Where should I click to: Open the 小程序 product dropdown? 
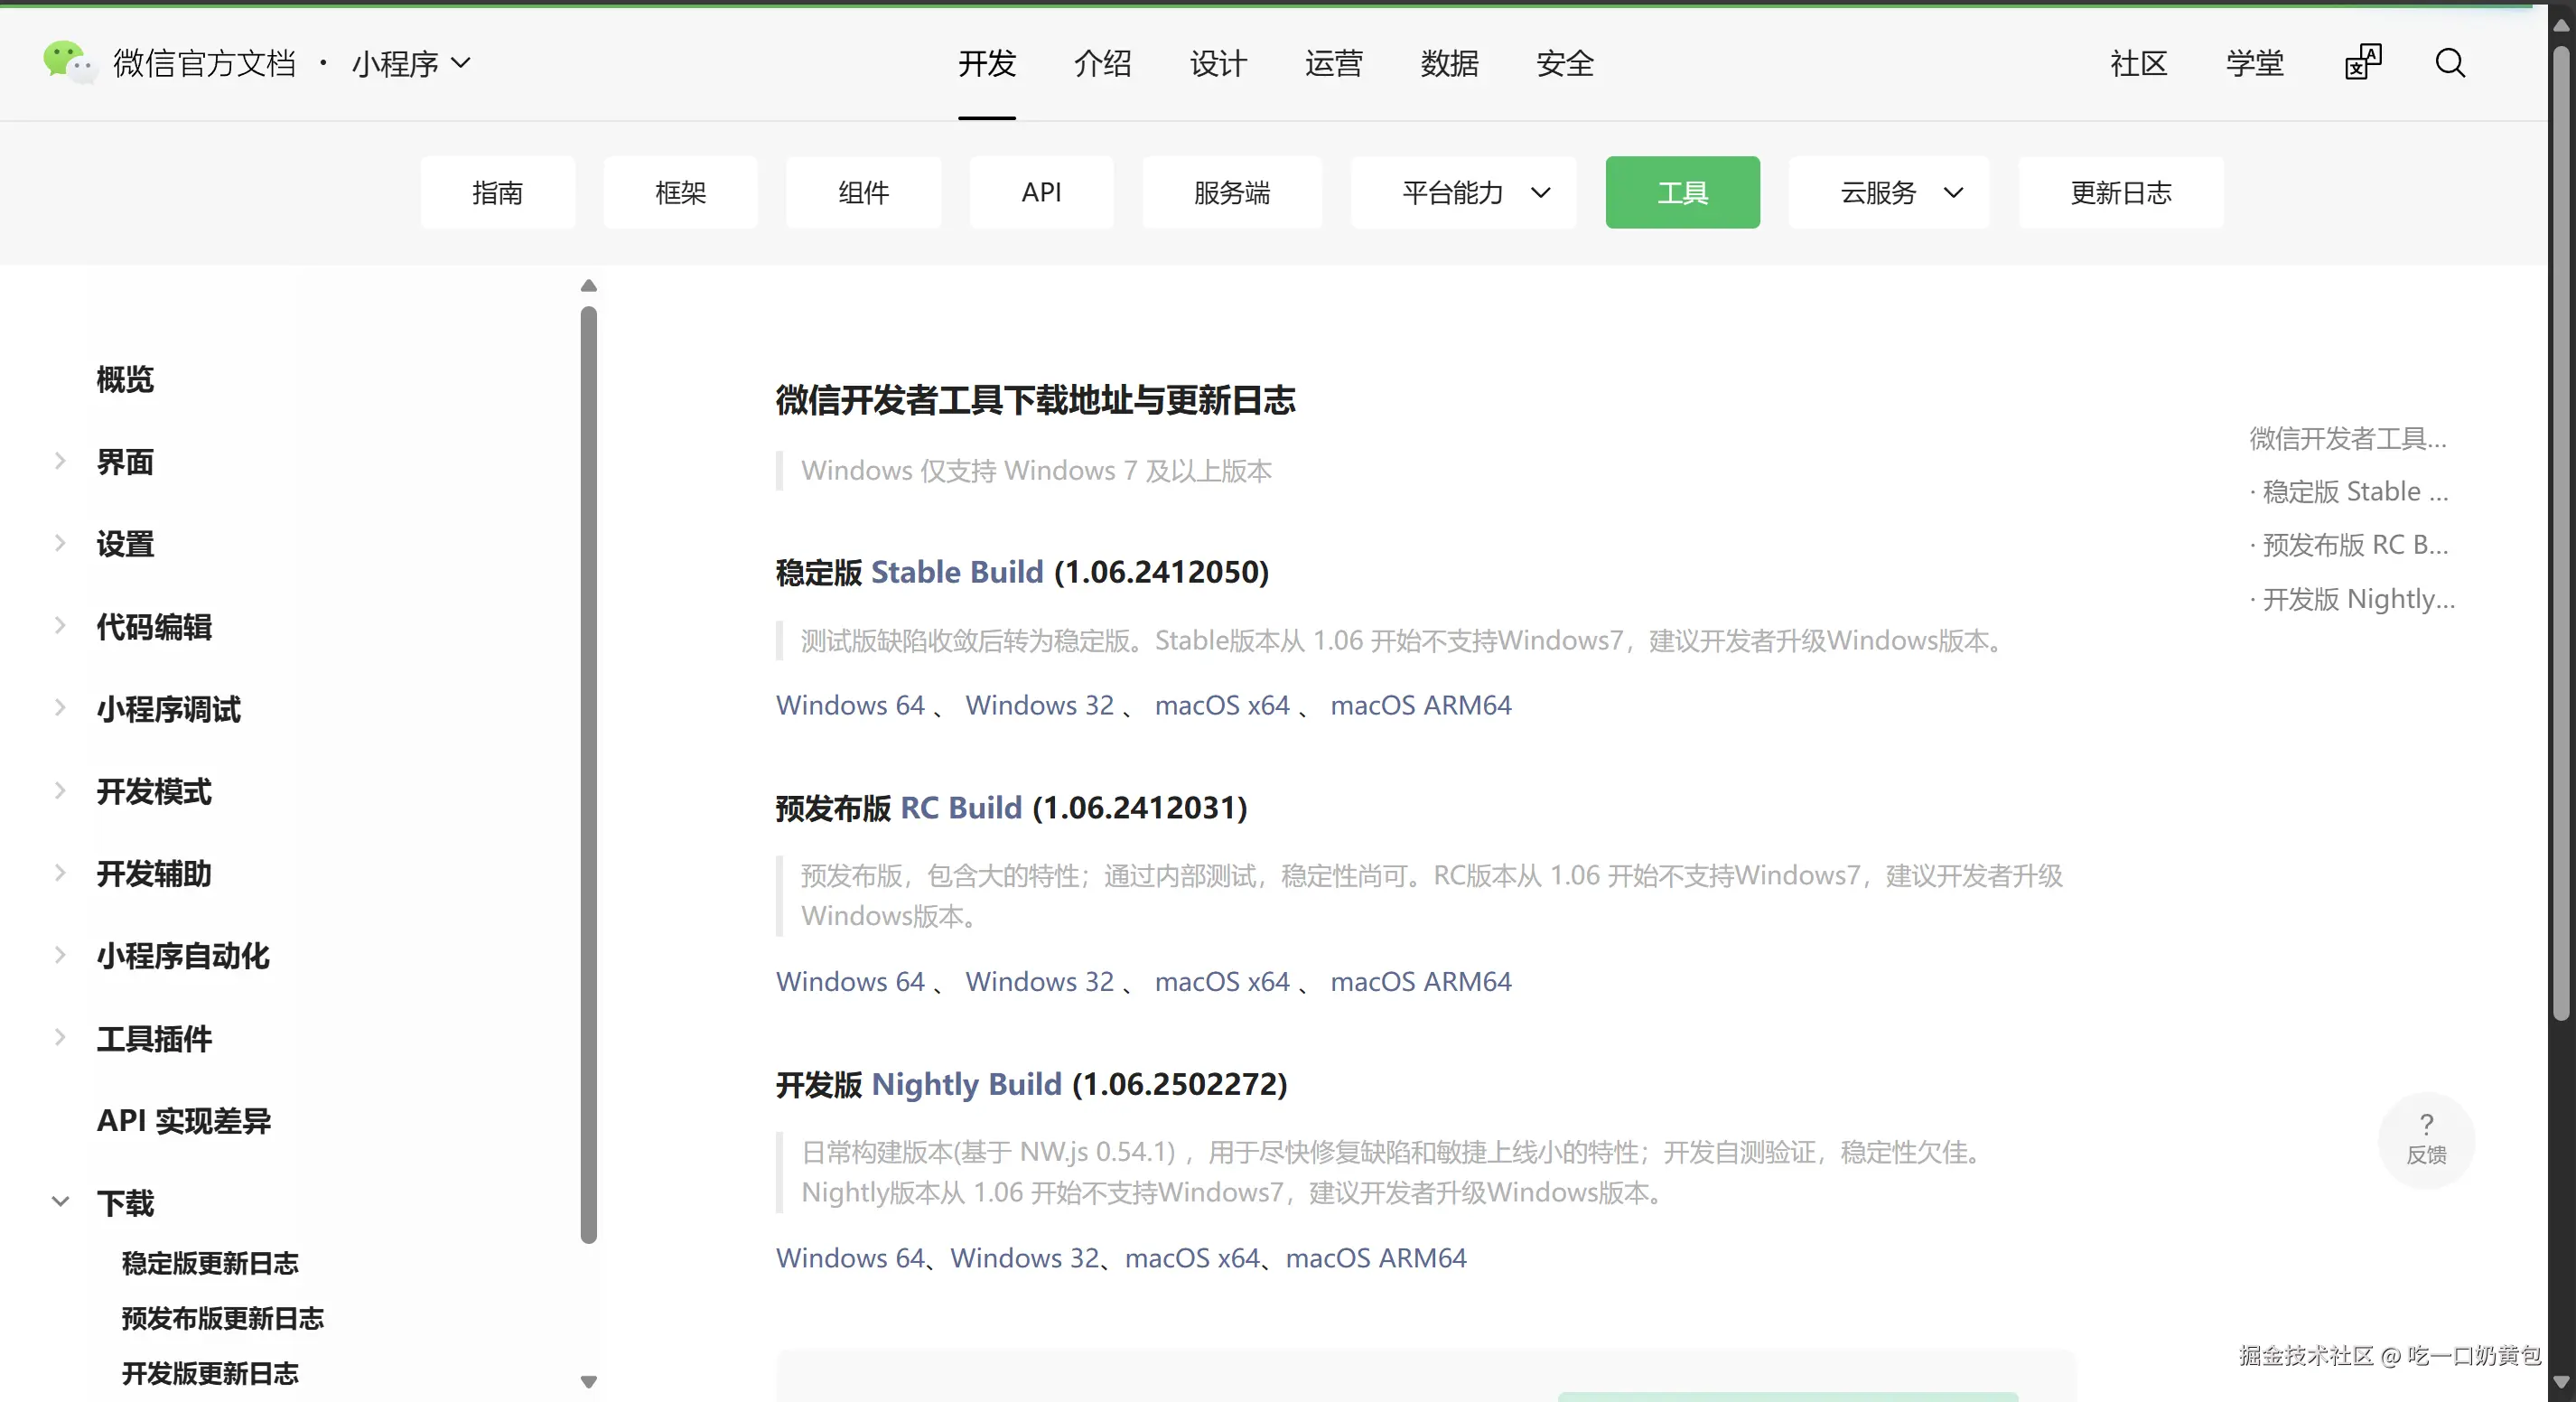[x=410, y=63]
